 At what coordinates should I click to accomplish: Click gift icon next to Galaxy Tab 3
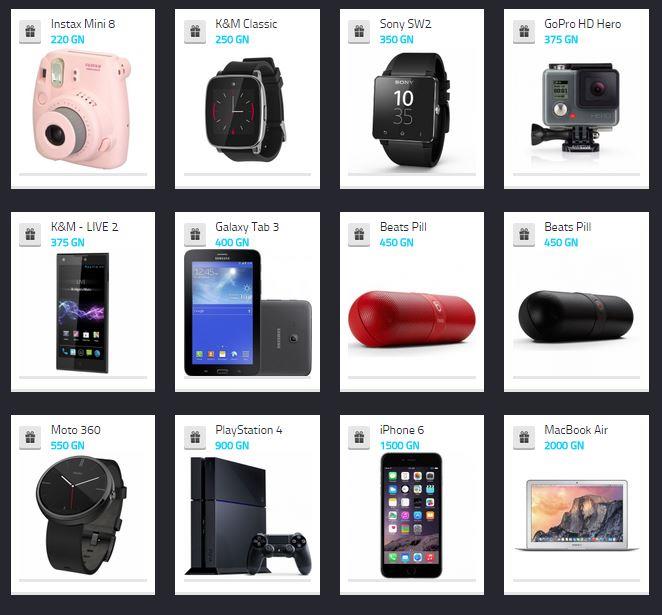tap(195, 234)
